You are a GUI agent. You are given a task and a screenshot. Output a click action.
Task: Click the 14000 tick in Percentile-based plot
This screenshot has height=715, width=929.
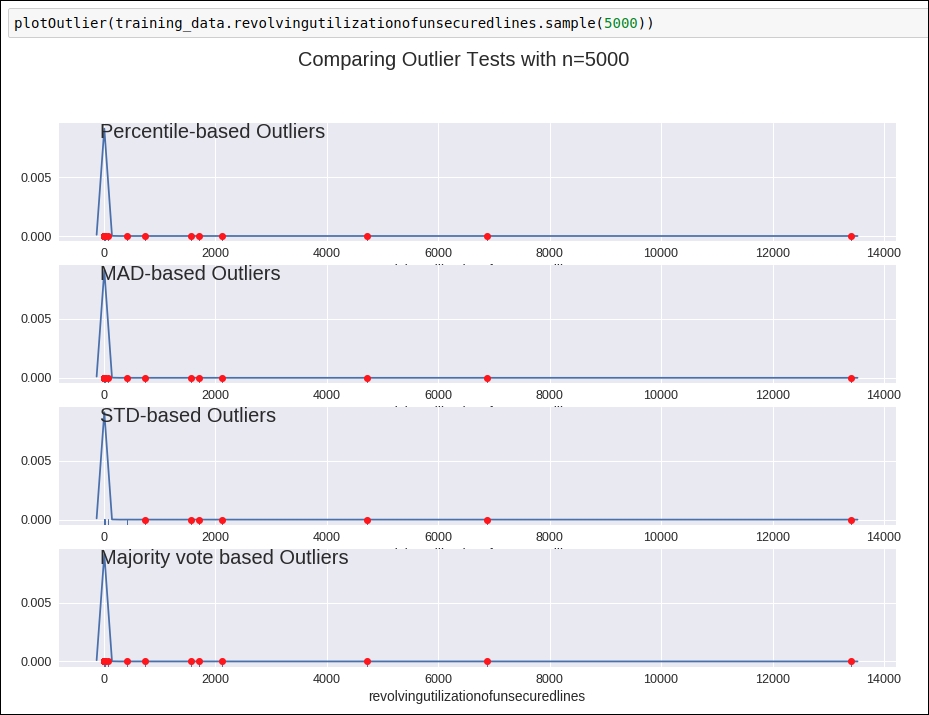coord(883,253)
